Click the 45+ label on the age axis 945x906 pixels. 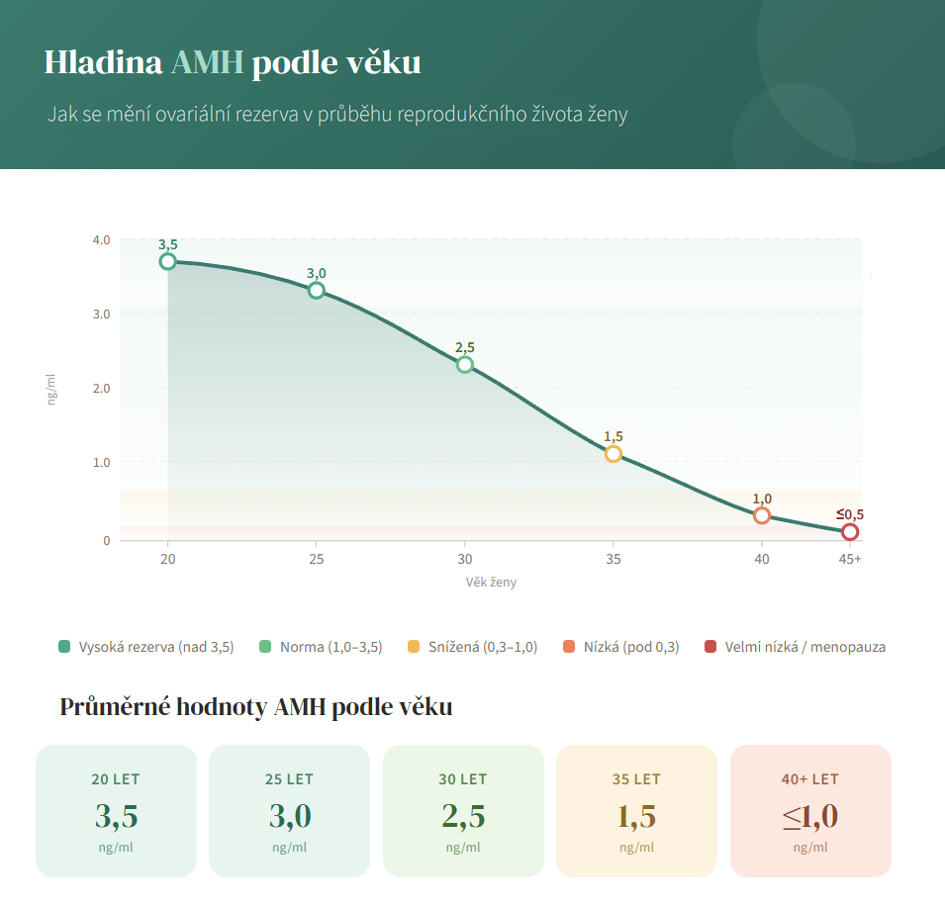pos(850,558)
